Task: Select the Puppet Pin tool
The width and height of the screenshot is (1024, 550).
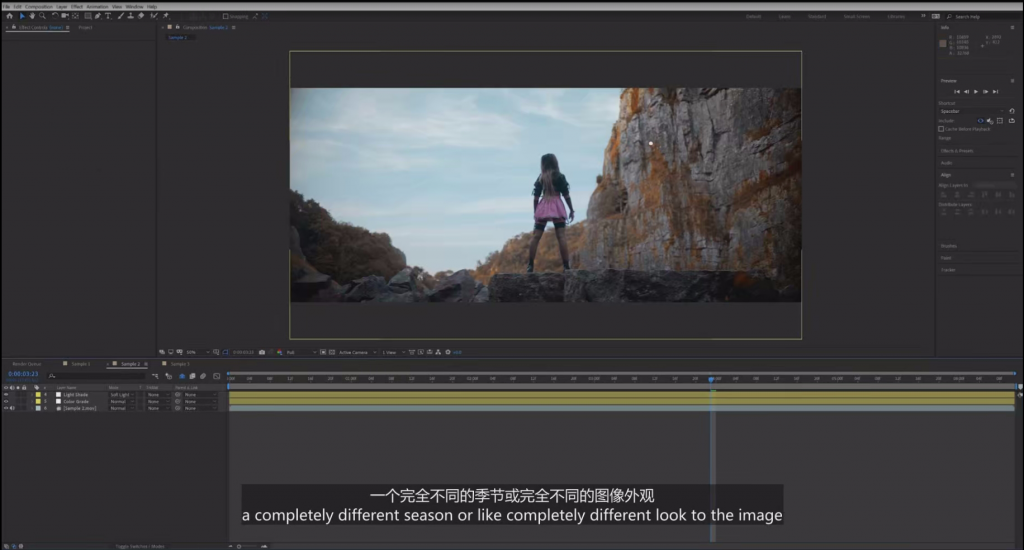Action: [x=166, y=16]
